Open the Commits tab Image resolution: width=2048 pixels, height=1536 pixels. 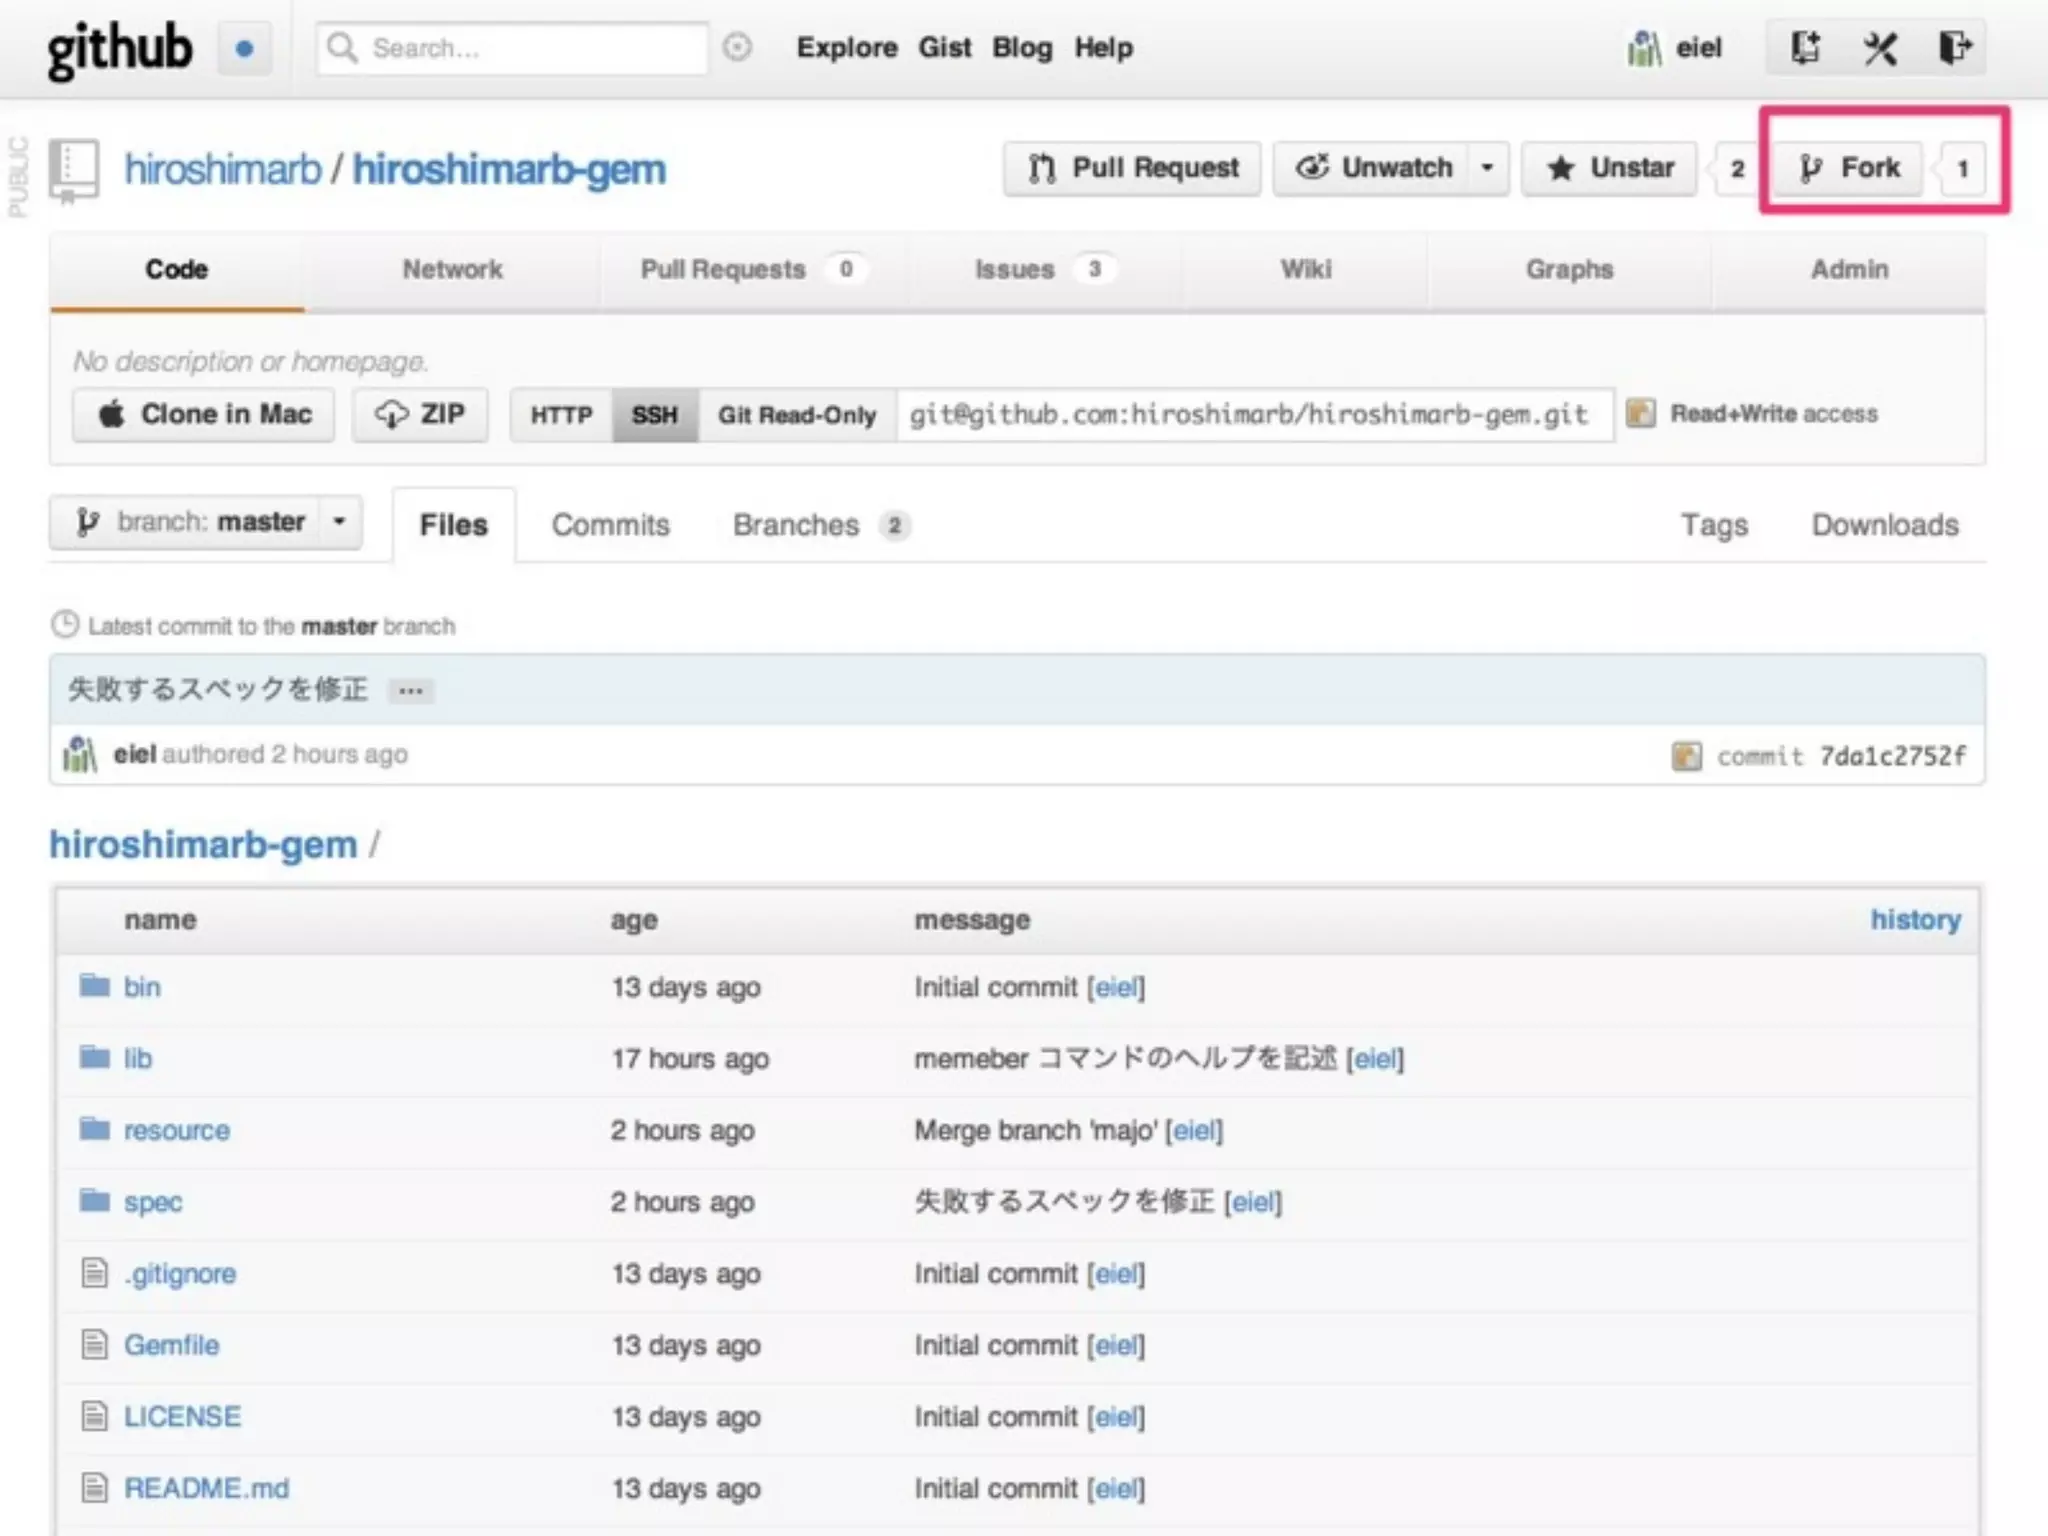click(x=610, y=525)
